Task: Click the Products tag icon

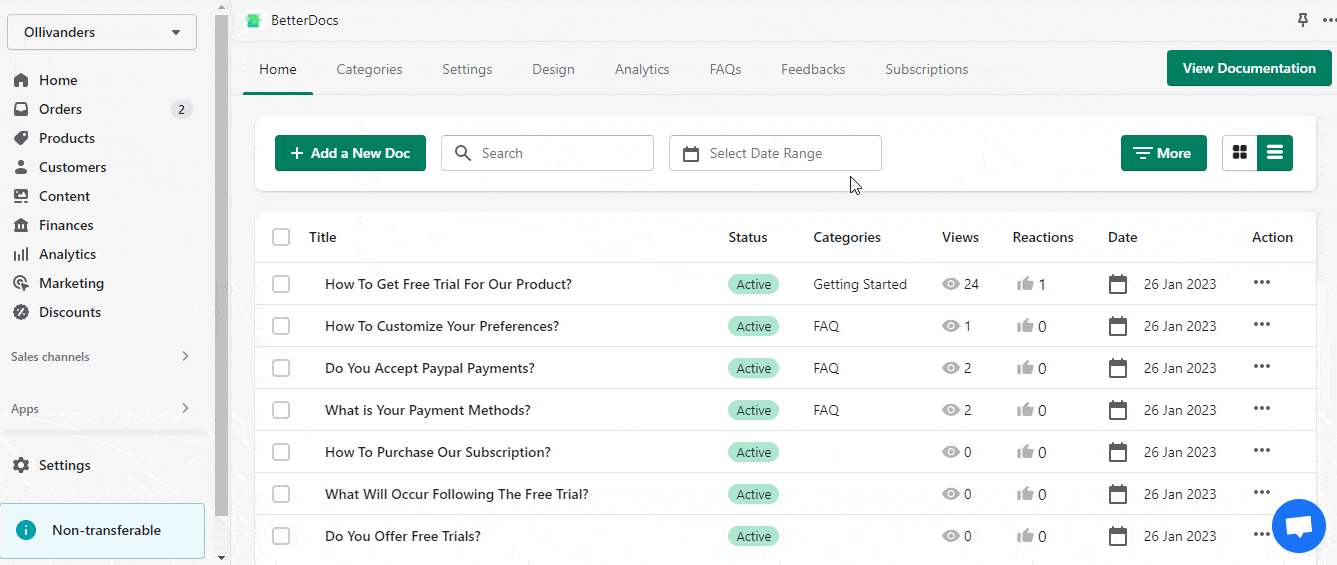Action: (21, 138)
